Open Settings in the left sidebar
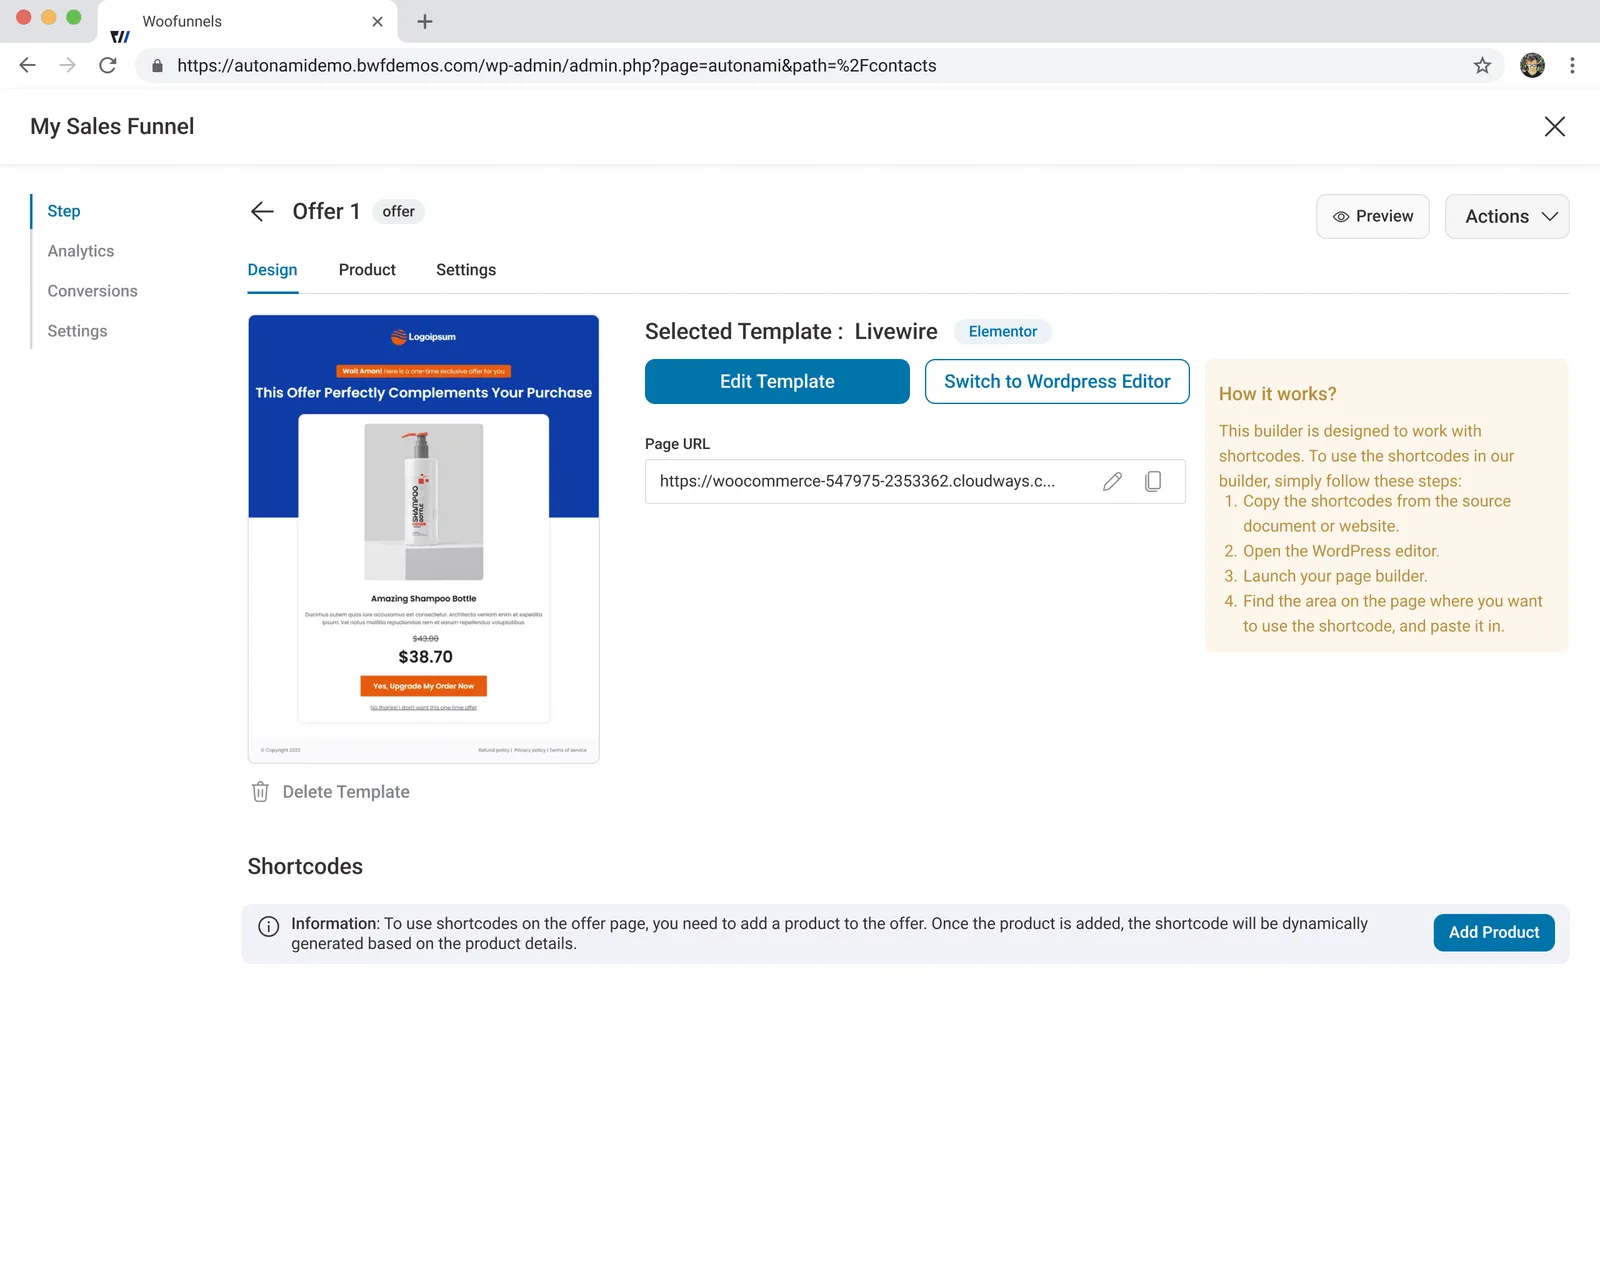1600x1273 pixels. pyautogui.click(x=77, y=331)
